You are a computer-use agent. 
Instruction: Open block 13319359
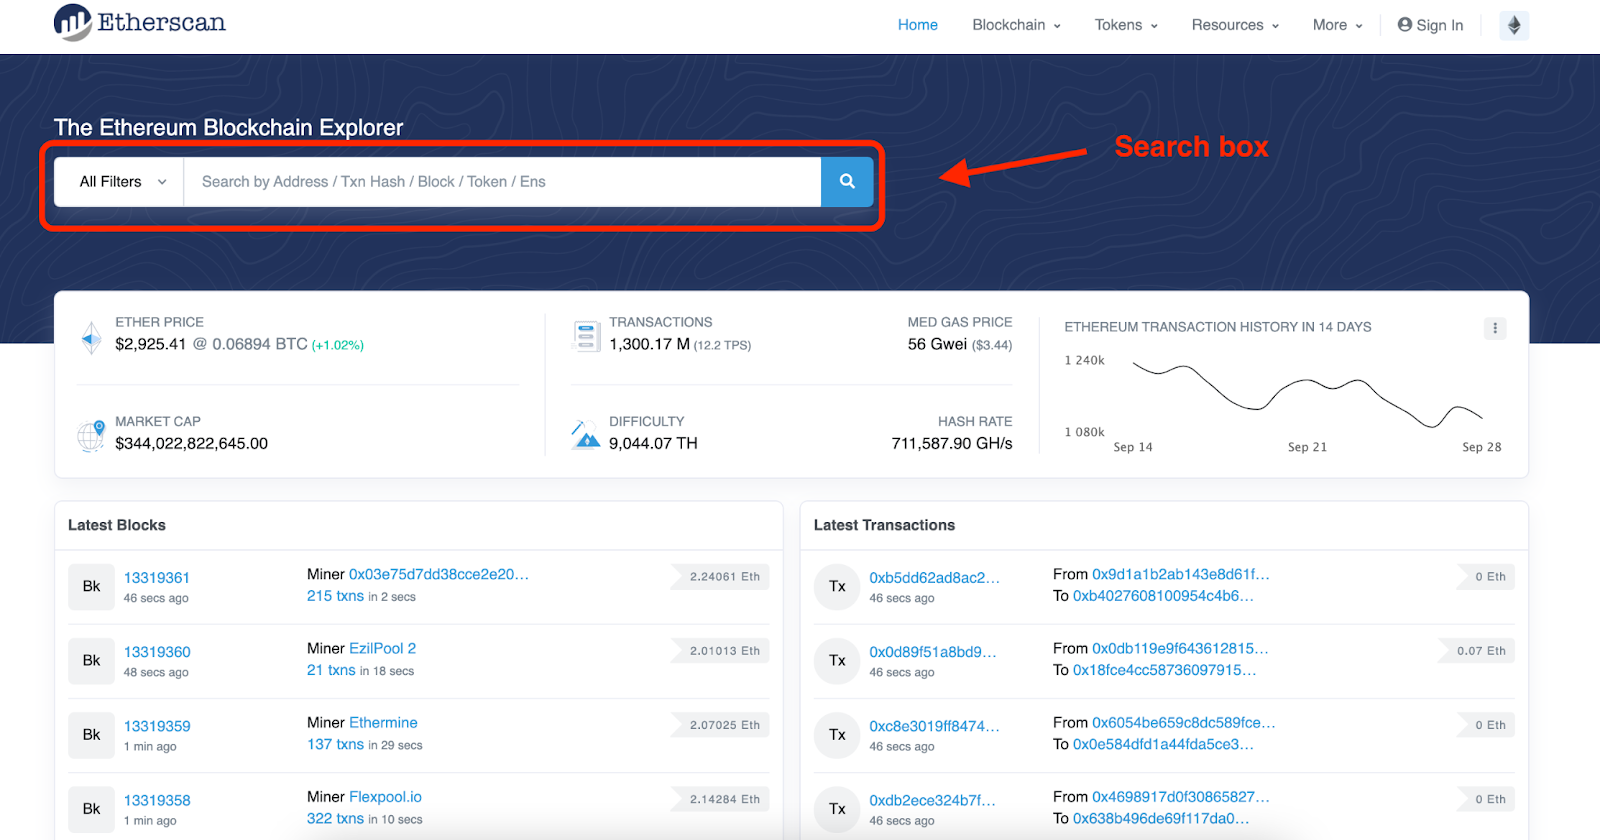point(157,726)
